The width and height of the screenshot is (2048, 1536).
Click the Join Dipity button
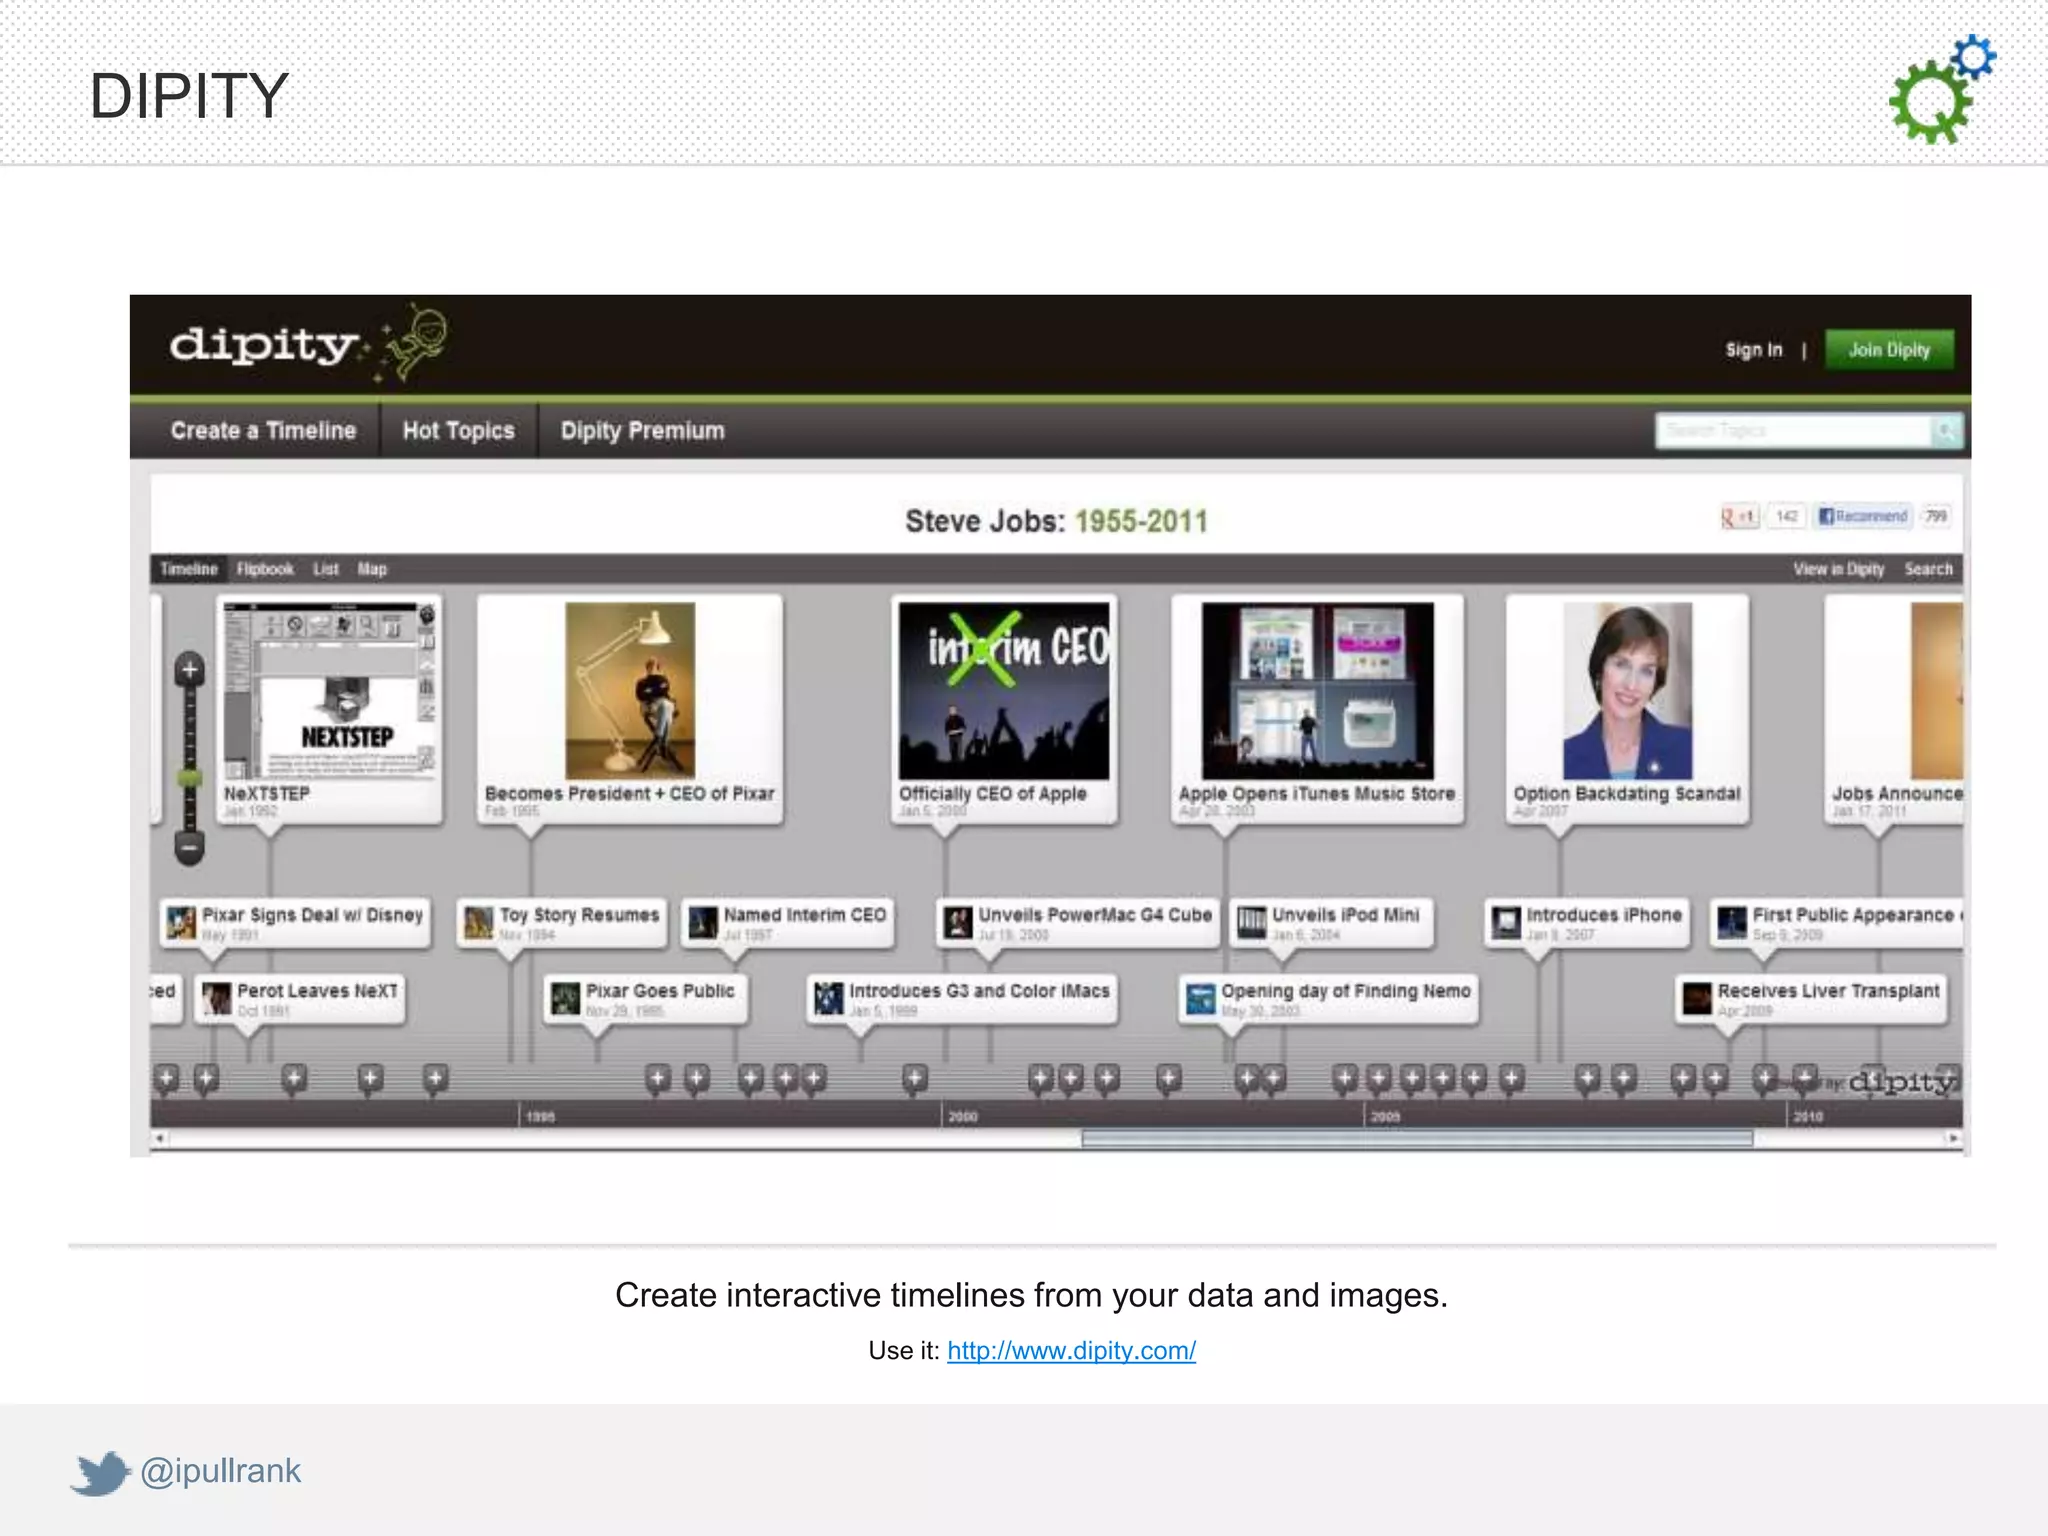(x=1889, y=350)
